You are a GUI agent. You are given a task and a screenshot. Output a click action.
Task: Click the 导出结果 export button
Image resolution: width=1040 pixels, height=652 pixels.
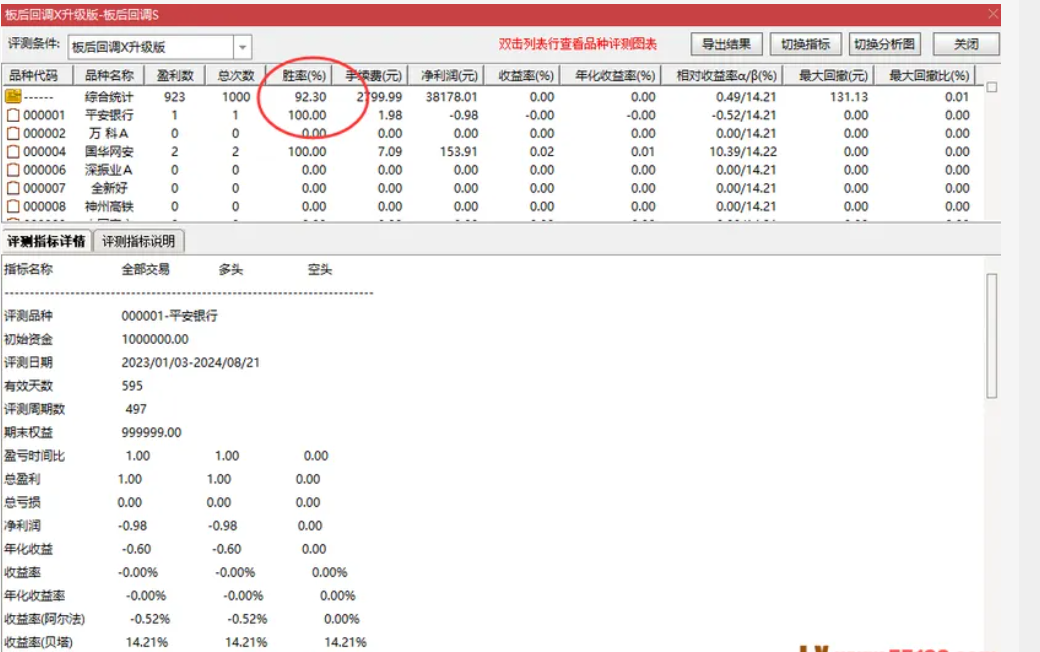click(x=725, y=43)
